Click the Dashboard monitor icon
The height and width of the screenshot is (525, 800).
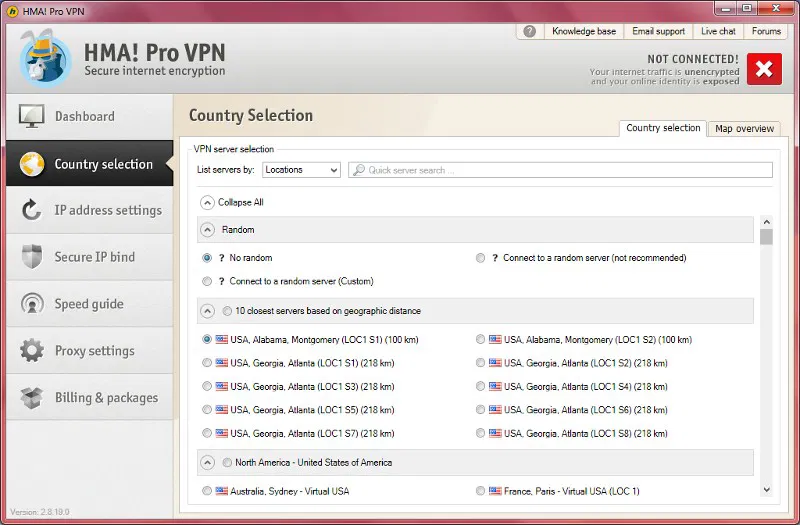pos(32,116)
